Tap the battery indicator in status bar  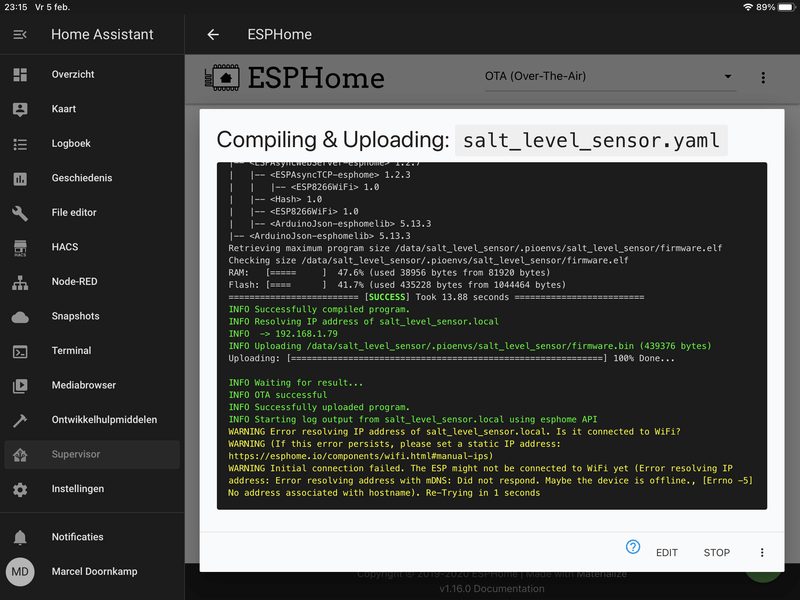[x=786, y=7]
